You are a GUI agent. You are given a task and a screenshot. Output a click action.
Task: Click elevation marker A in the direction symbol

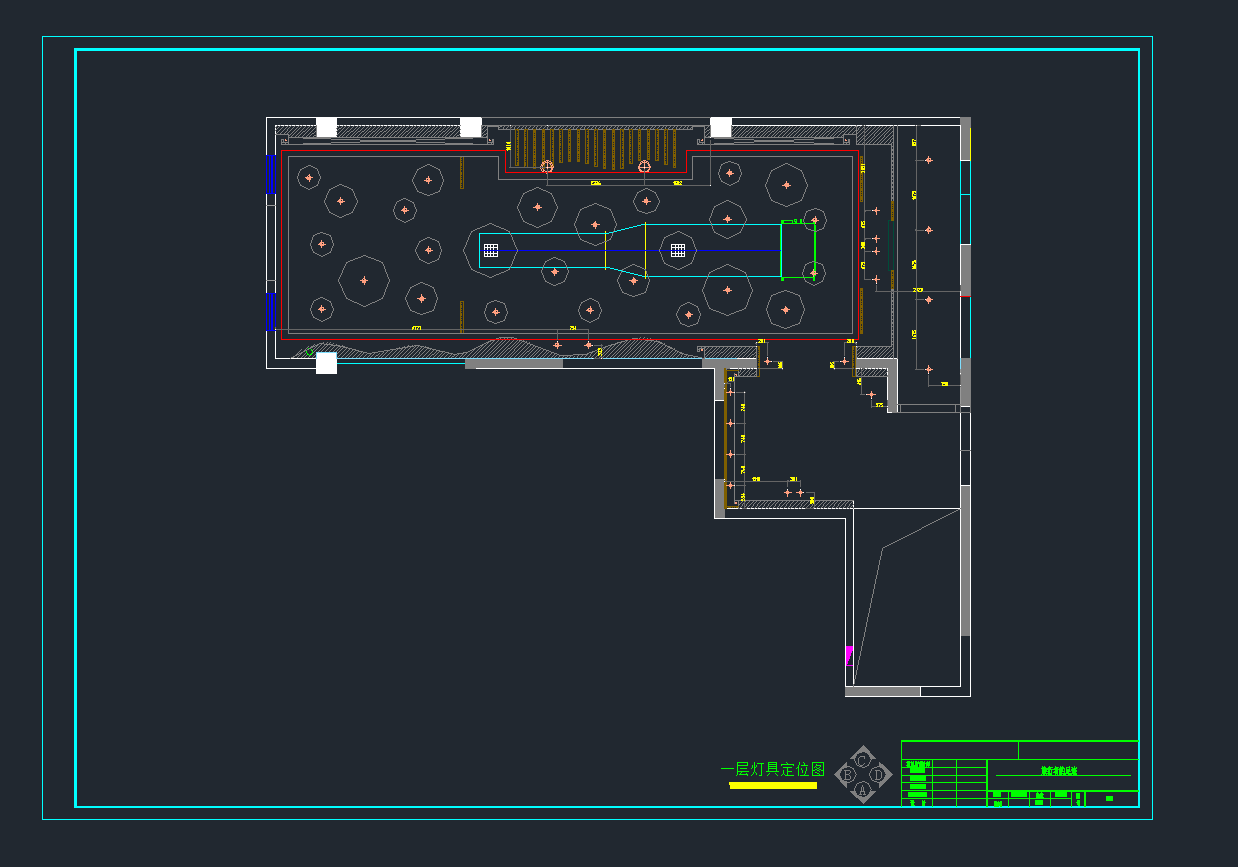tap(863, 790)
